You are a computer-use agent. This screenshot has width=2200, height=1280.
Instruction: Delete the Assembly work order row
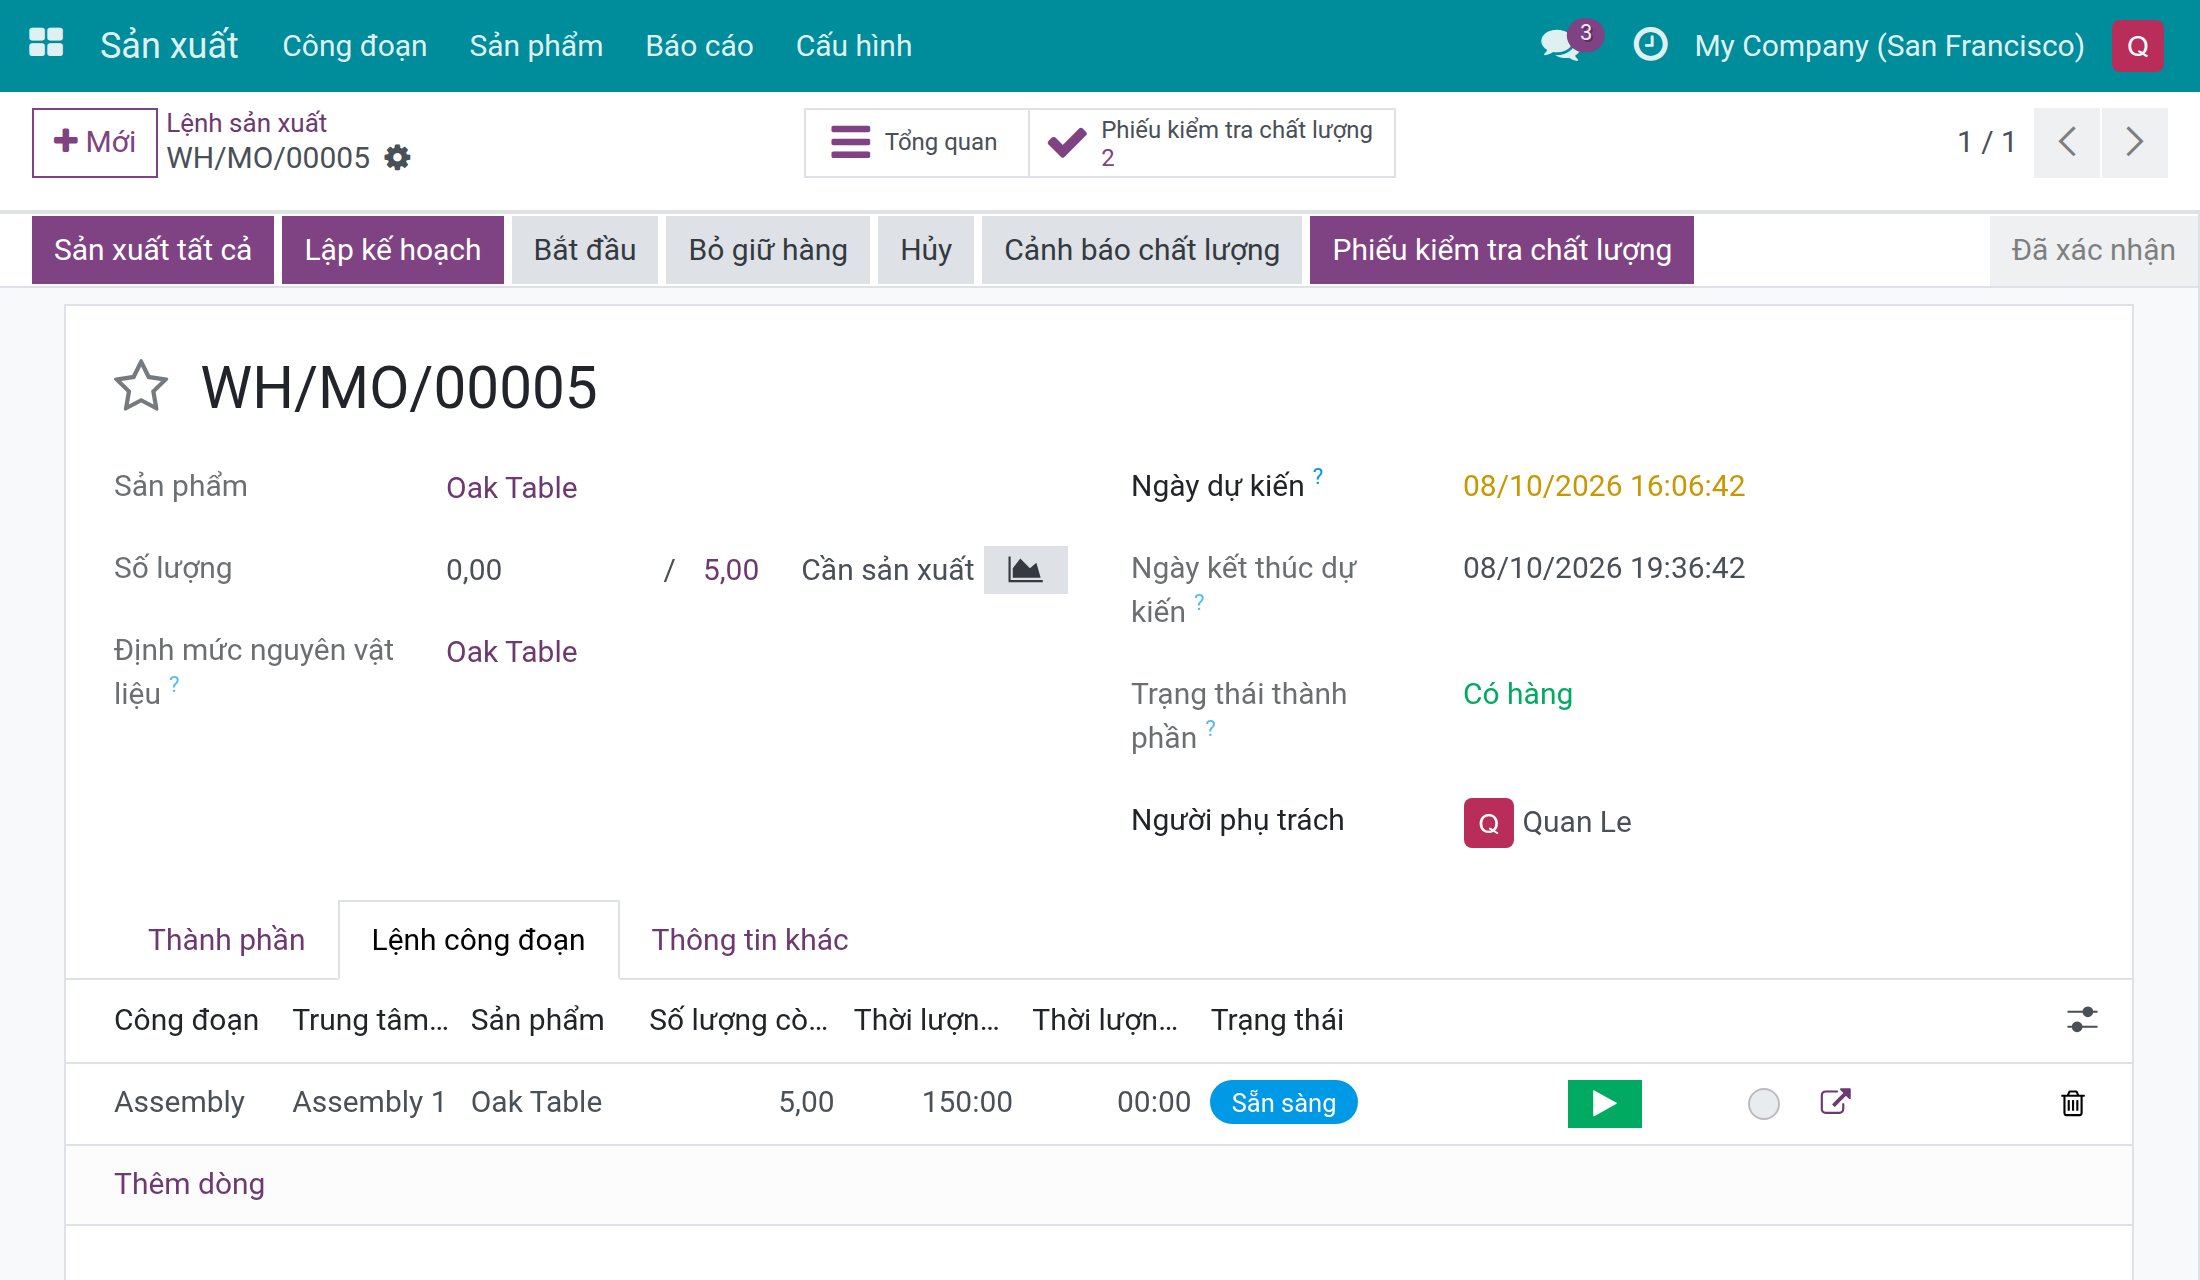click(x=2072, y=1103)
